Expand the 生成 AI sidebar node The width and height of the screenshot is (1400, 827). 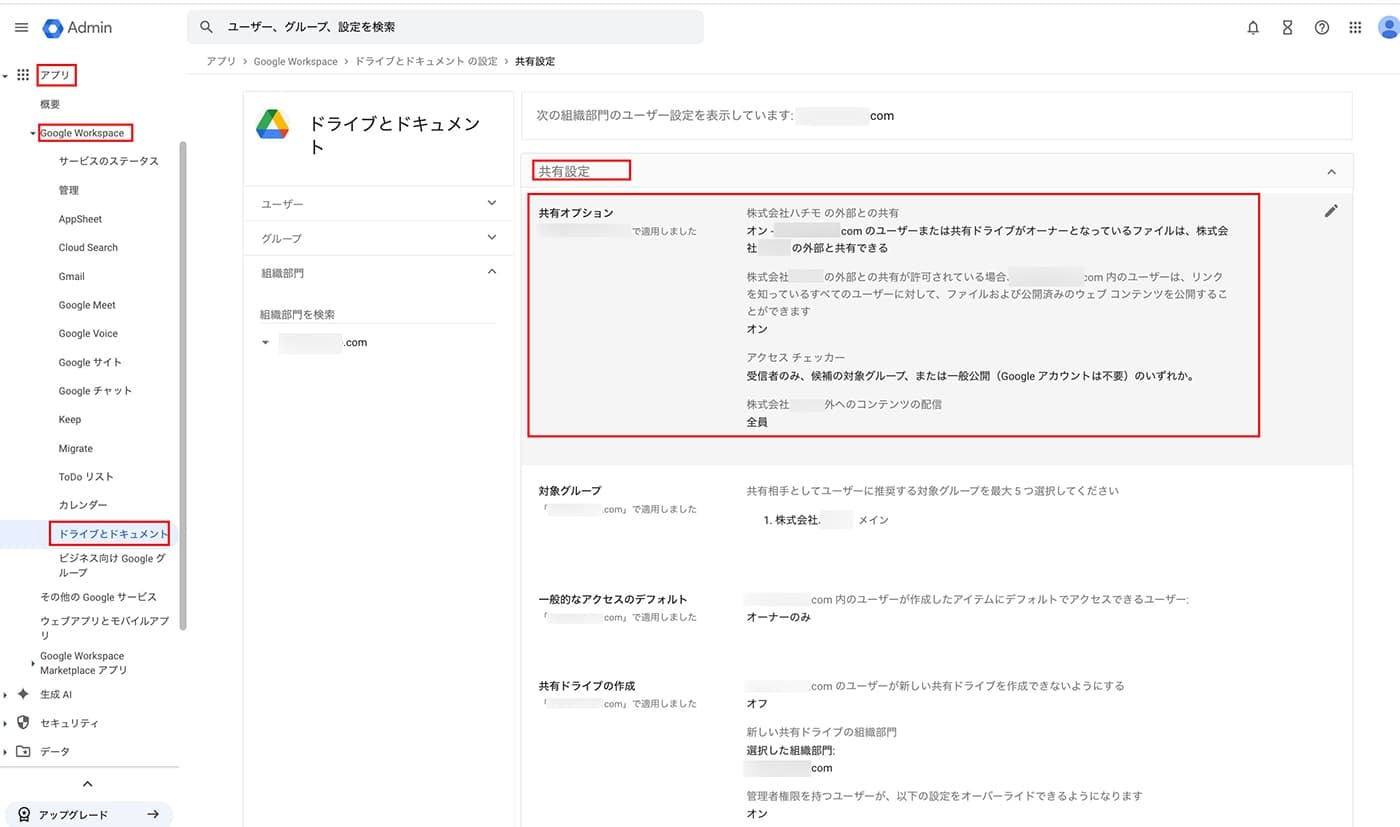pyautogui.click(x=5, y=694)
